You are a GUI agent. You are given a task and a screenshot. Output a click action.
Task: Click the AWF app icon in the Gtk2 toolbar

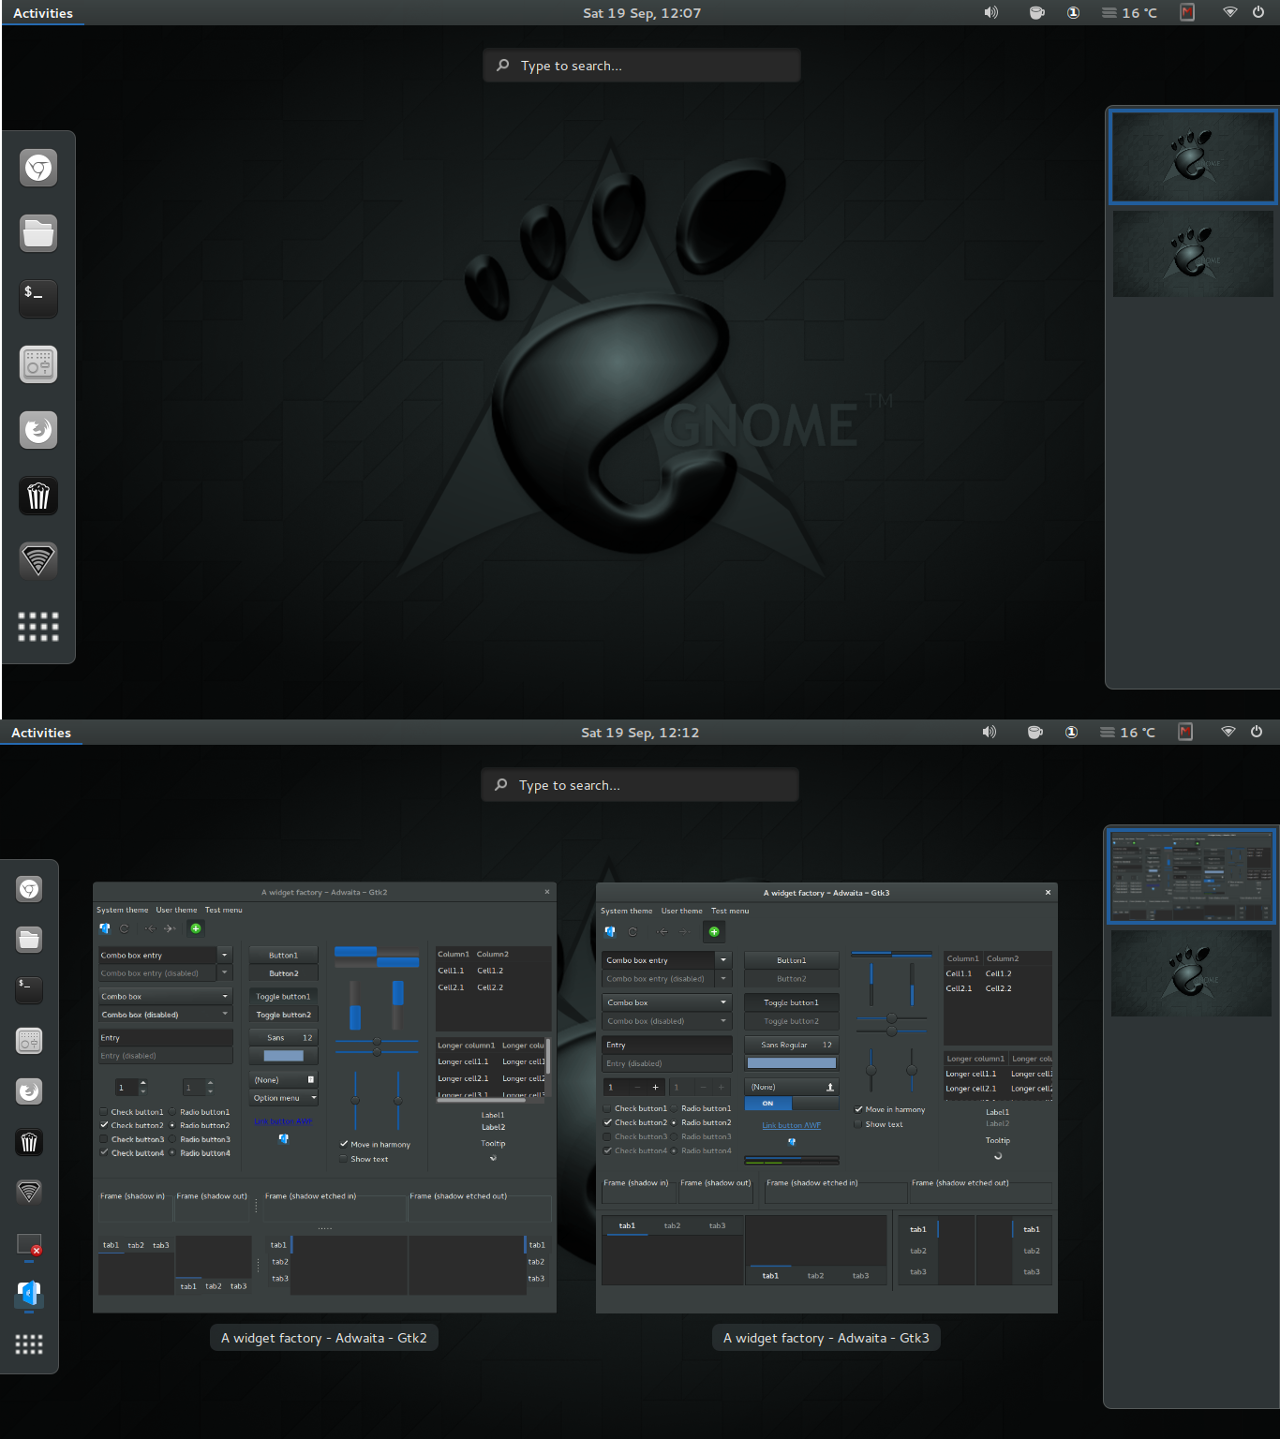tap(106, 928)
